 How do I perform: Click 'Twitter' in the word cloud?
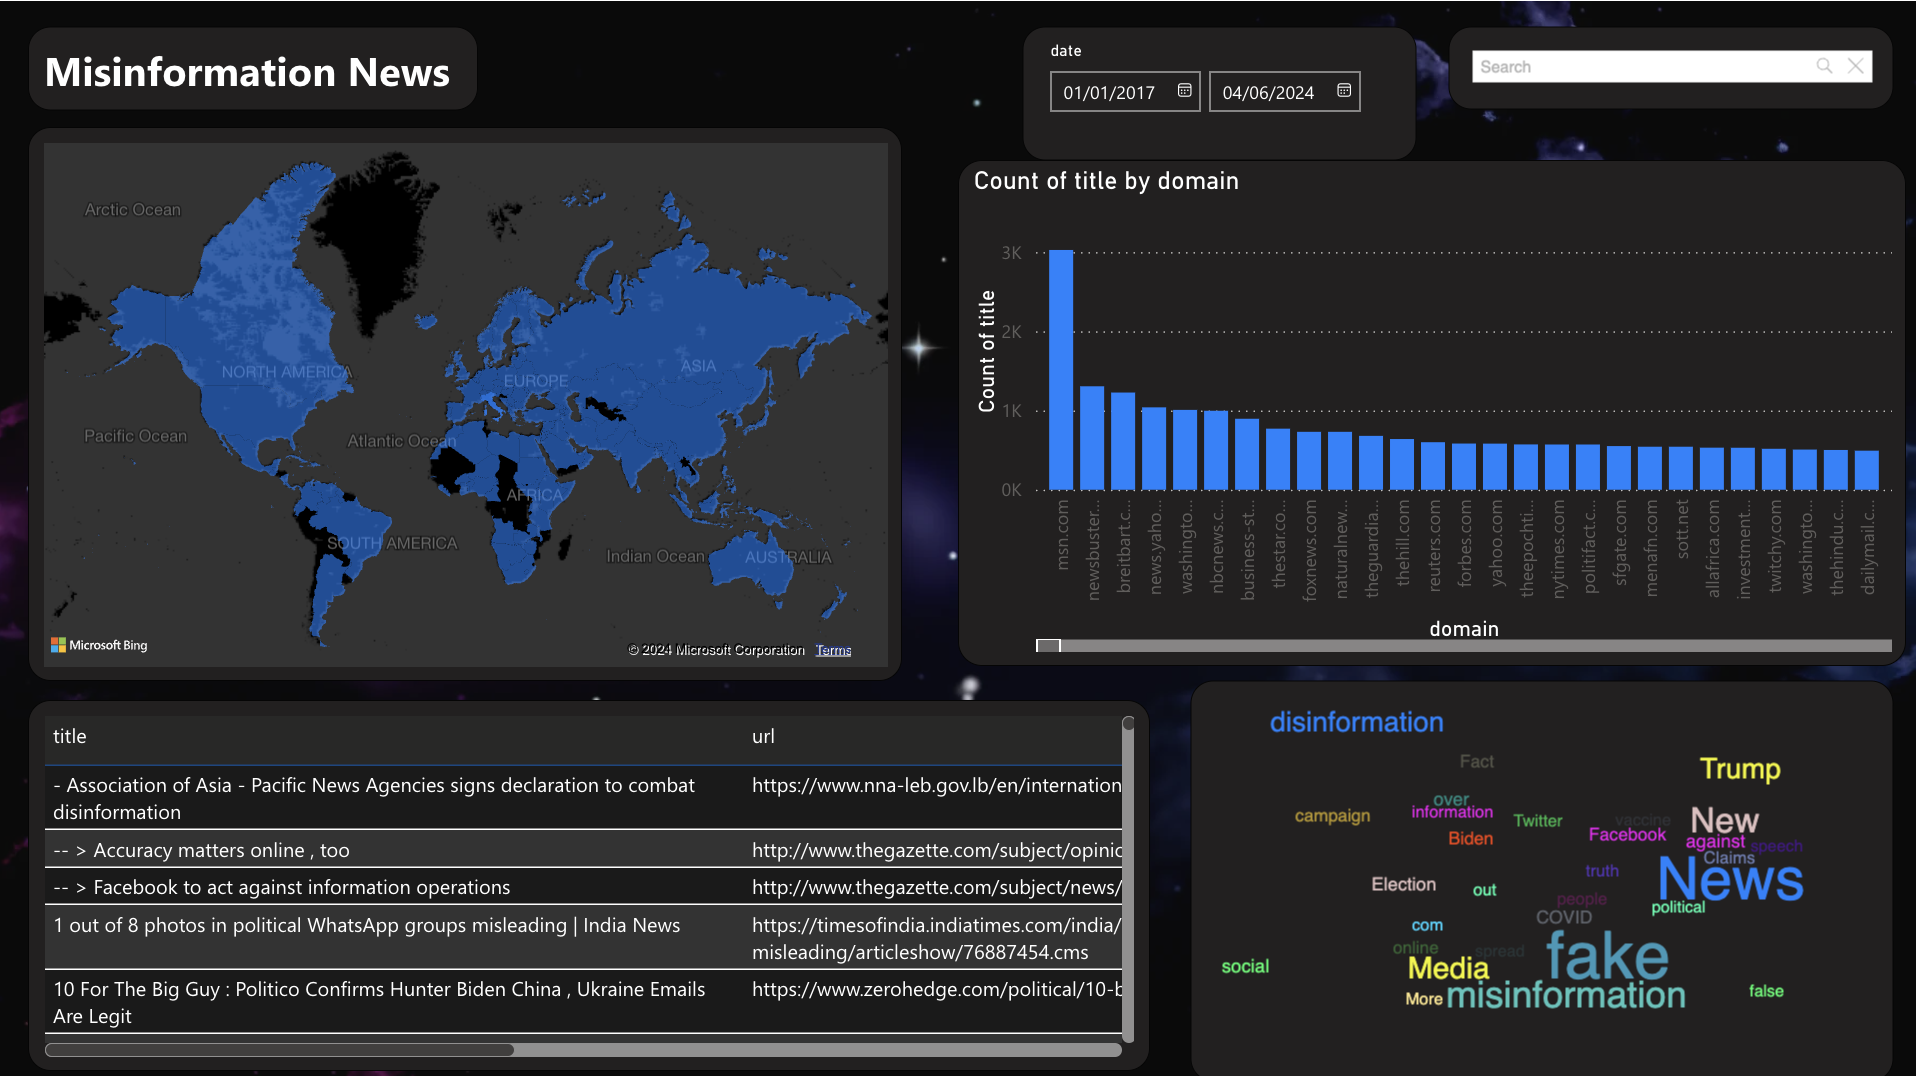1537,820
